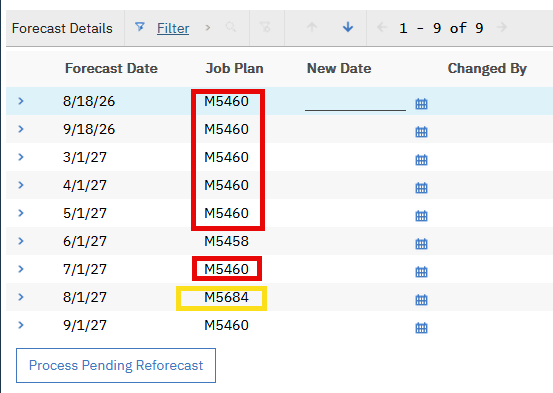The width and height of the screenshot is (553, 393).
Task: Sort by Changed By column header
Action: pyautogui.click(x=487, y=69)
